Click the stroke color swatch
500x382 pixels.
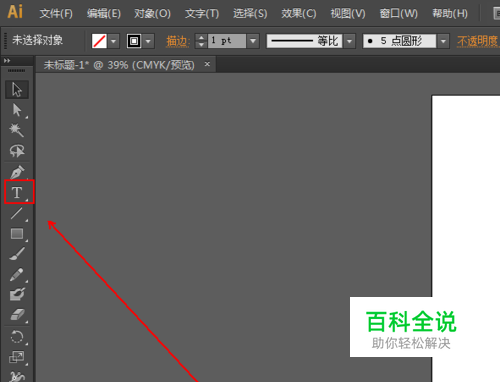[134, 41]
